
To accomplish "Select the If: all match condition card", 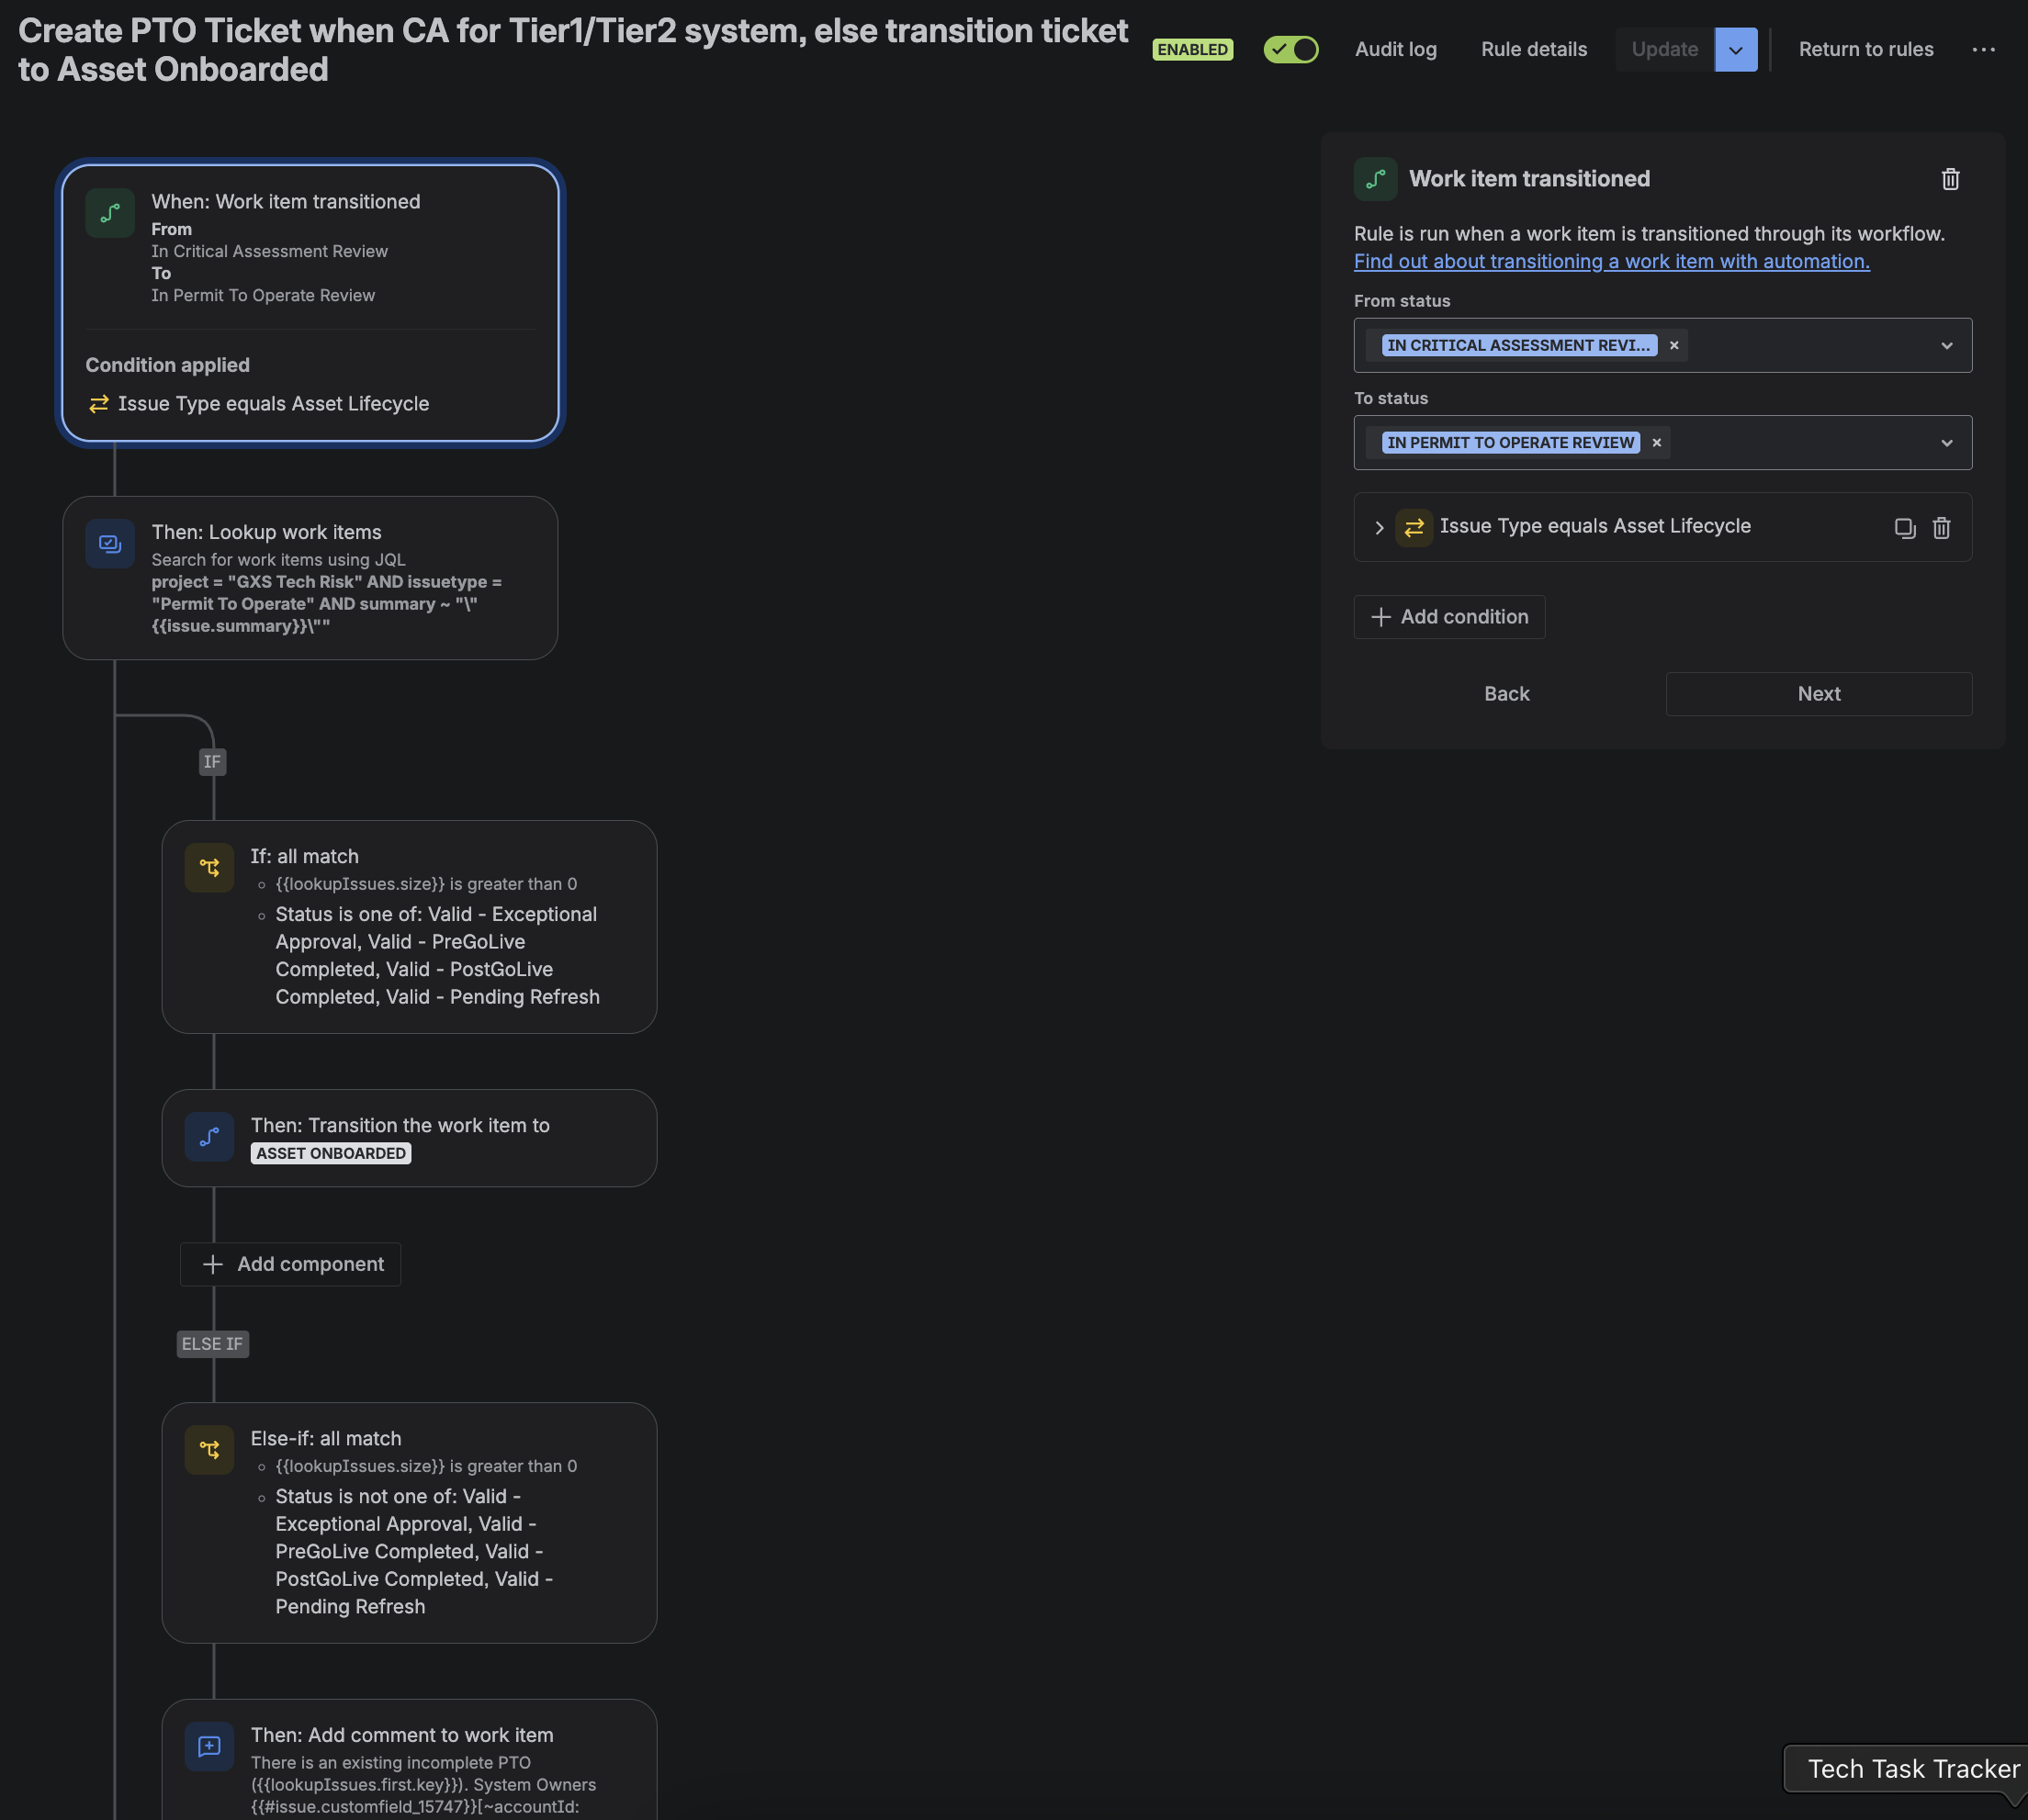I will (409, 927).
